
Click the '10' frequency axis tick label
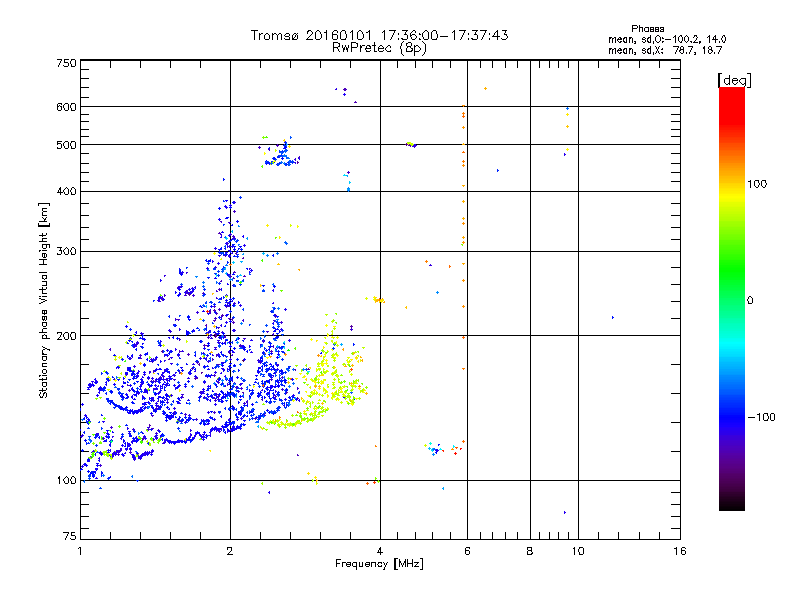click(x=578, y=551)
